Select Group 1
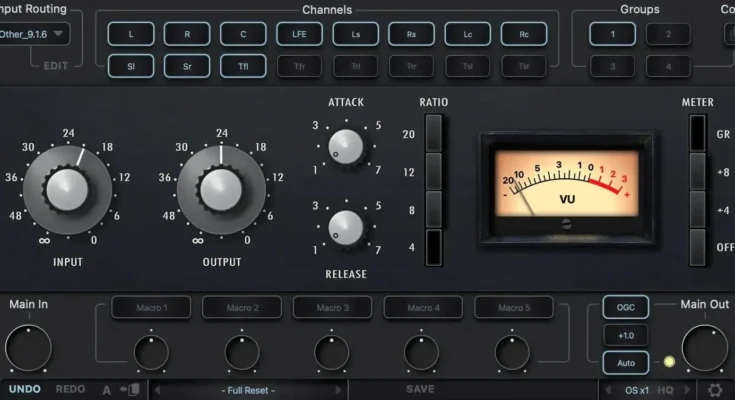The width and height of the screenshot is (735, 400). point(604,34)
